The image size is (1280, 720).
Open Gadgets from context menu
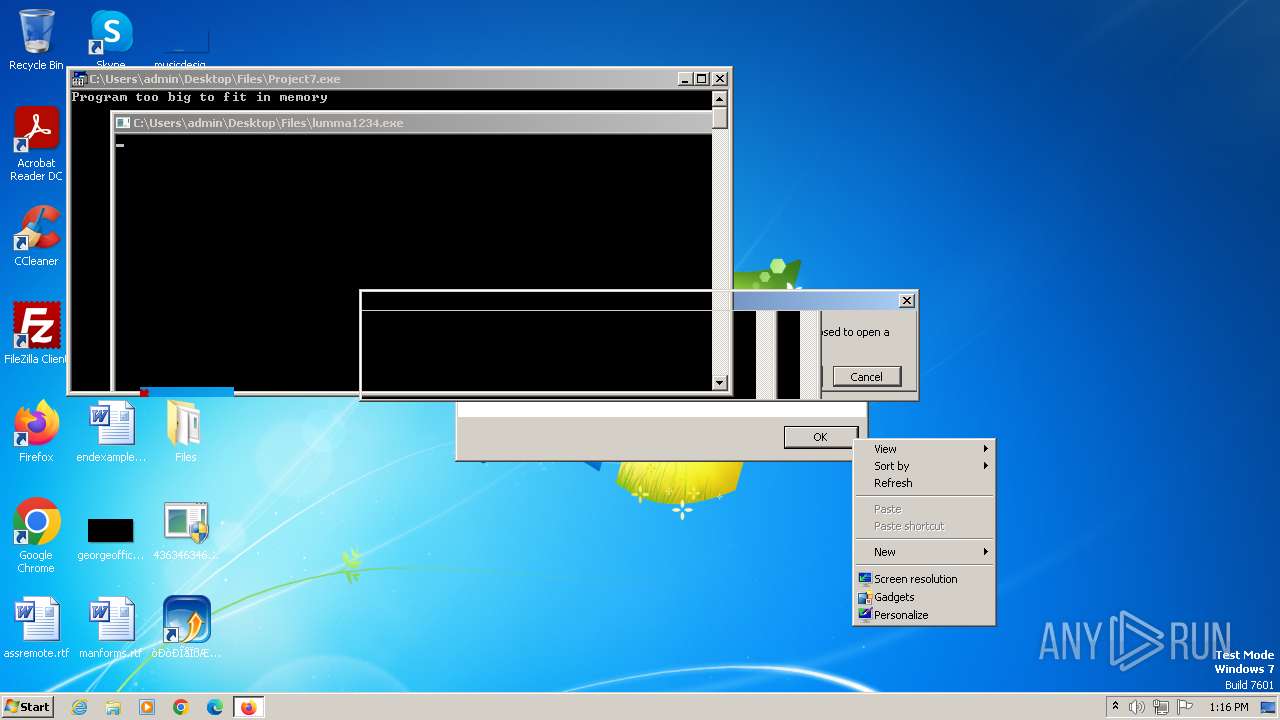click(924, 597)
